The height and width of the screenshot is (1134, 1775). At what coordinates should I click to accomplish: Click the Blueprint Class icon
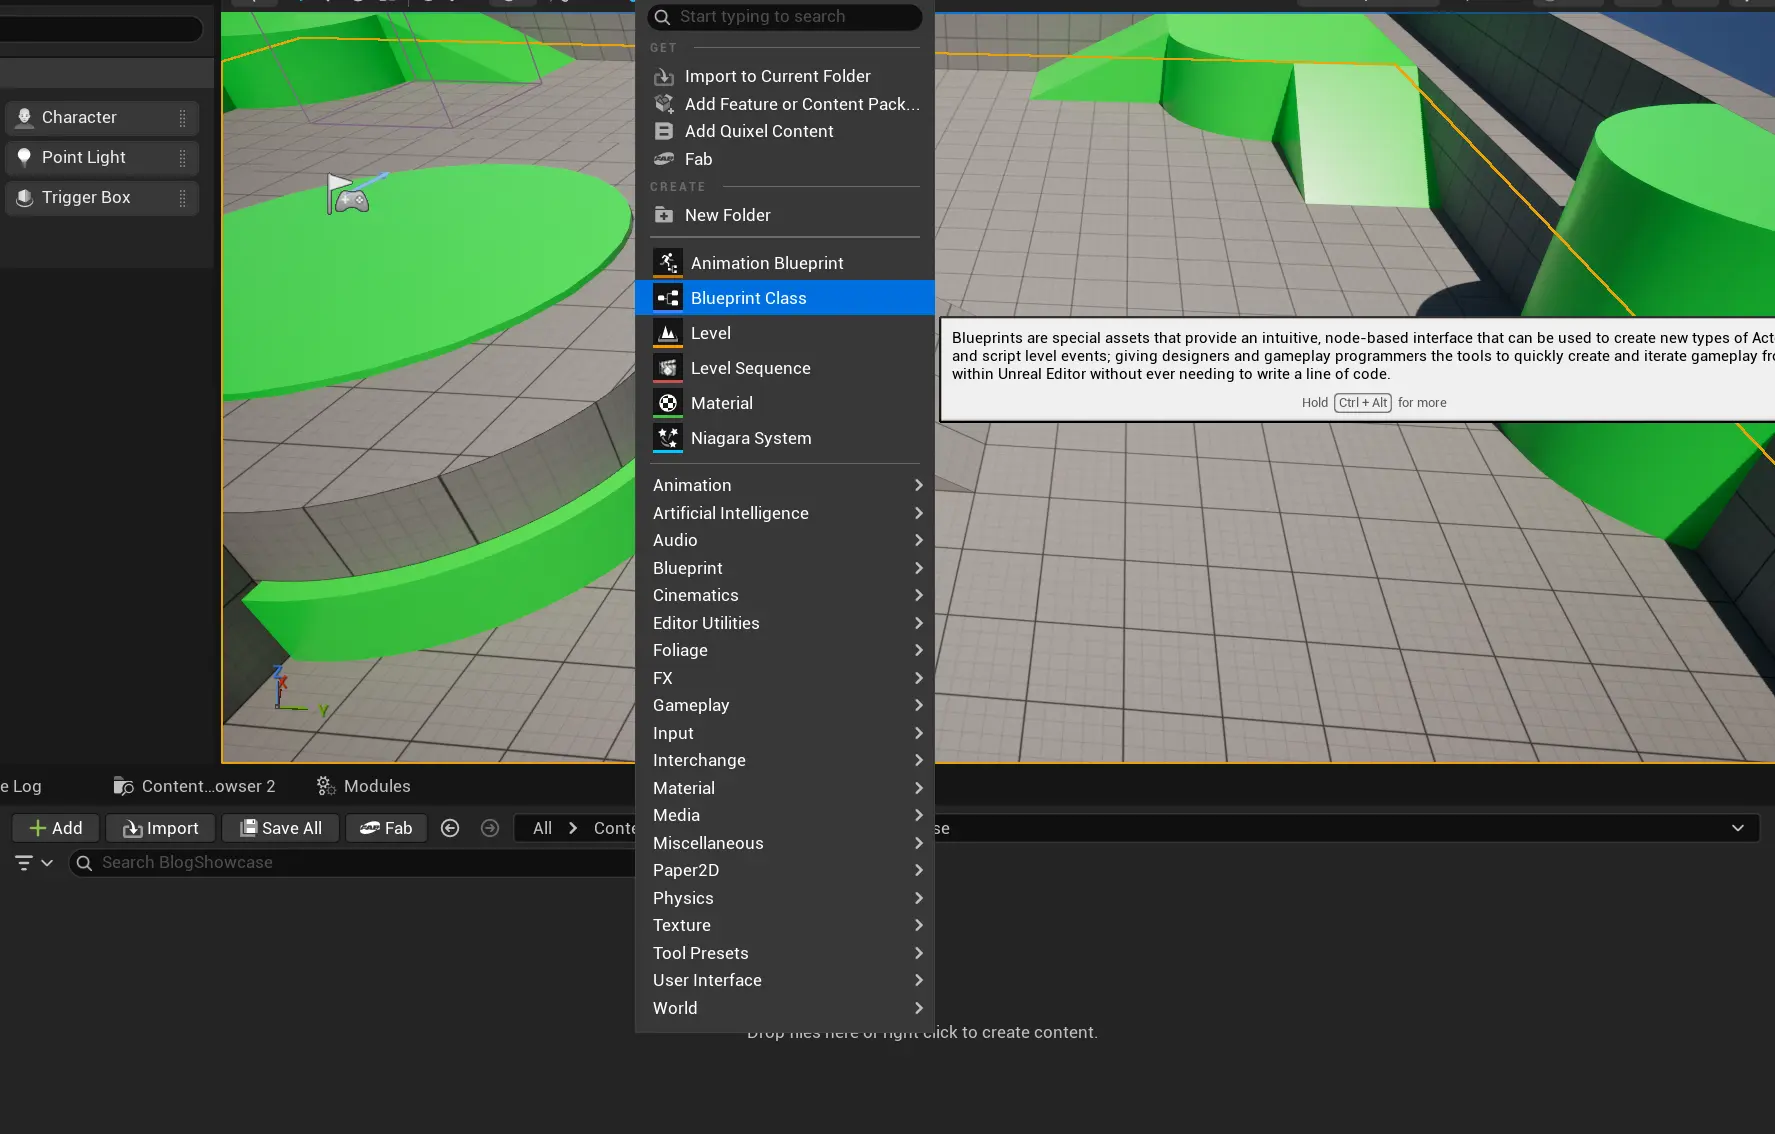tap(667, 298)
